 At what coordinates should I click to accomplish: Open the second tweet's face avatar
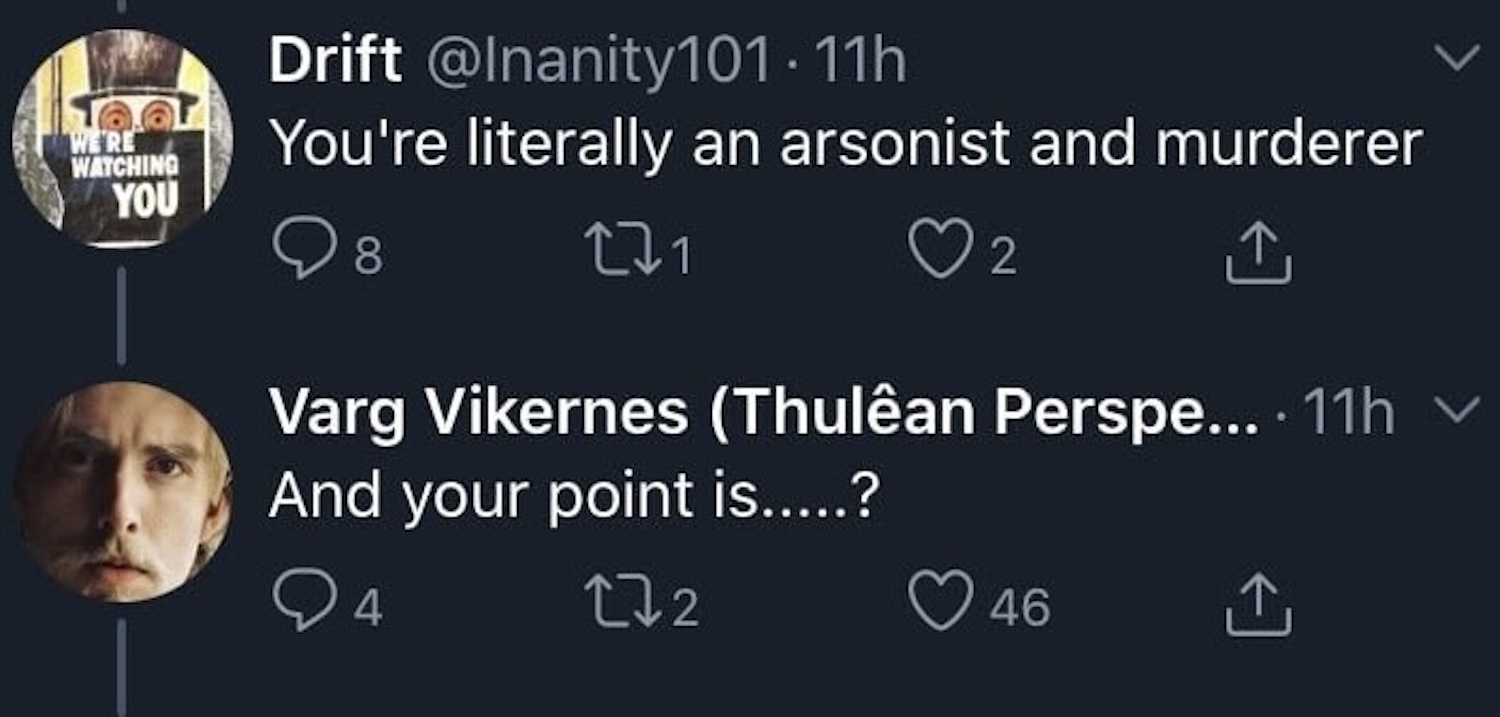pyautogui.click(x=122, y=492)
